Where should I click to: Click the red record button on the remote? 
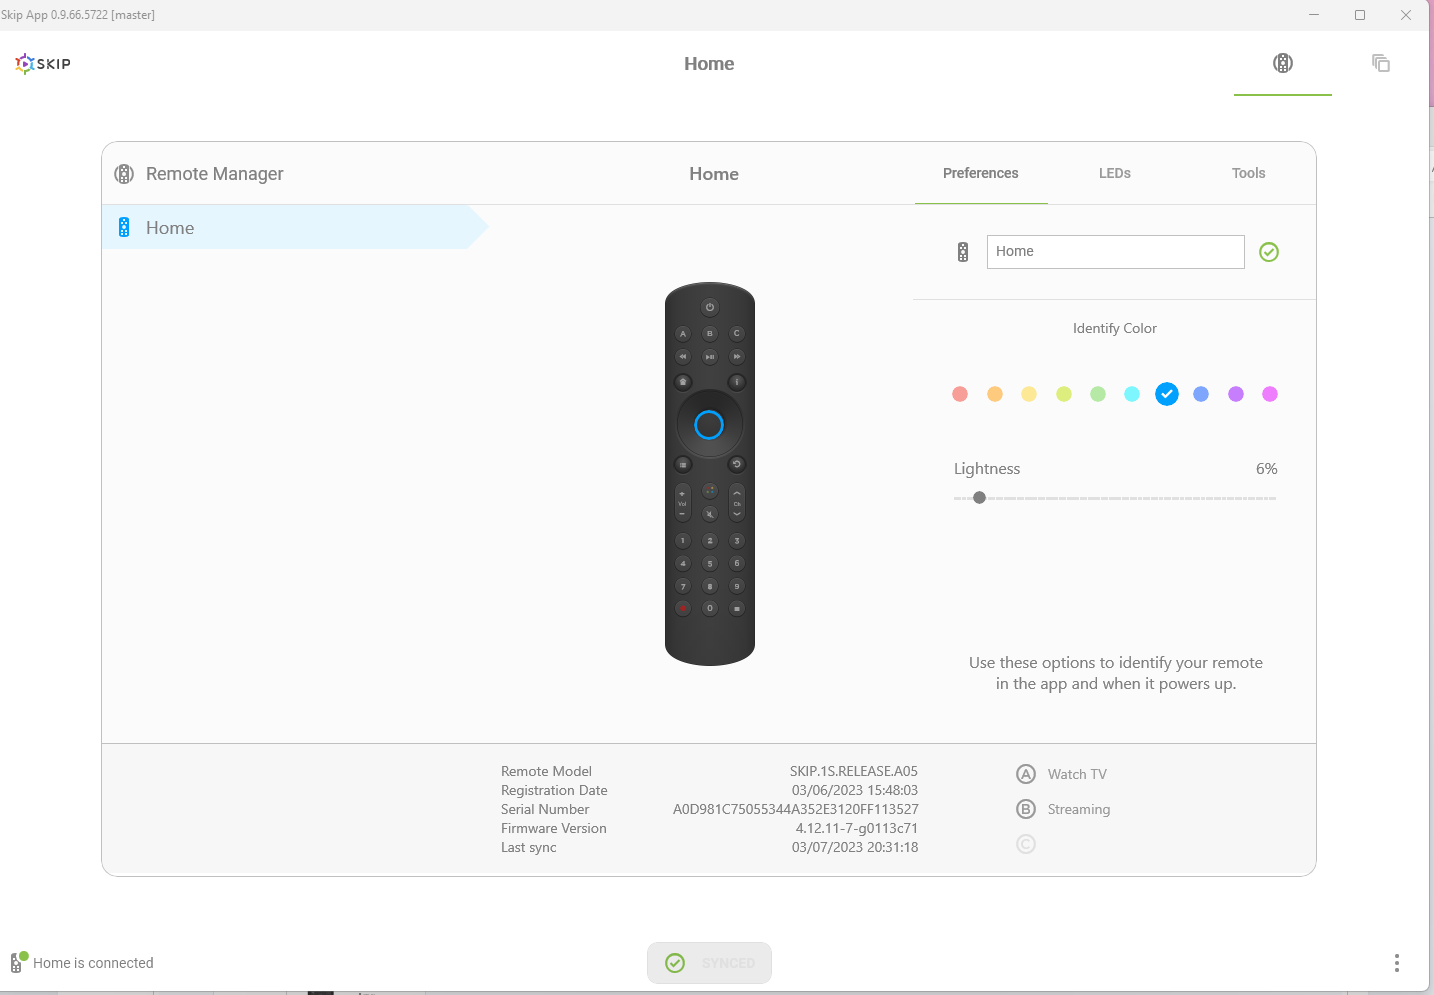[x=683, y=608]
